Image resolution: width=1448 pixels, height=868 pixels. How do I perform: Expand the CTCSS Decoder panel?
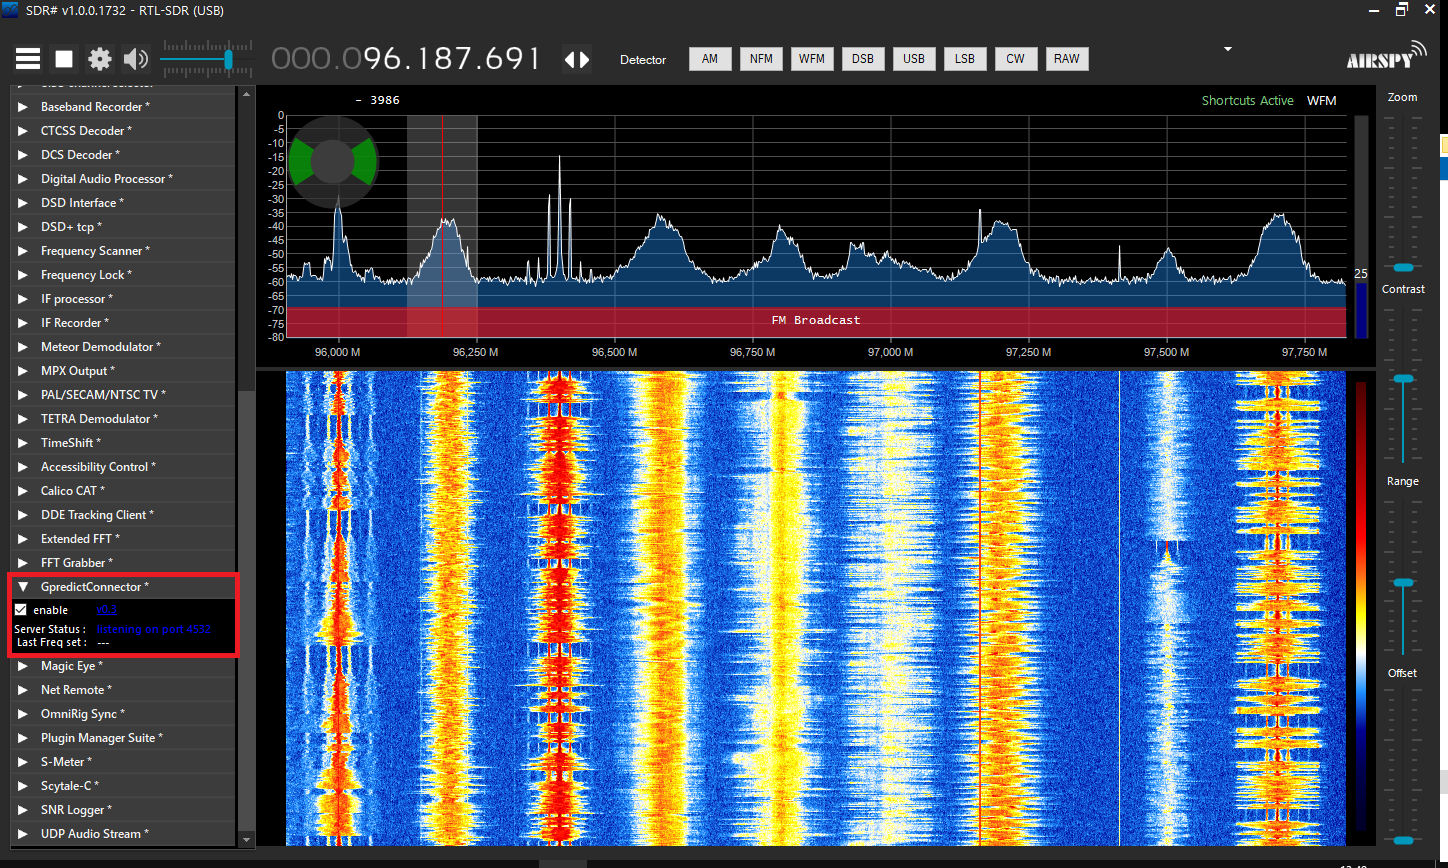(123, 131)
